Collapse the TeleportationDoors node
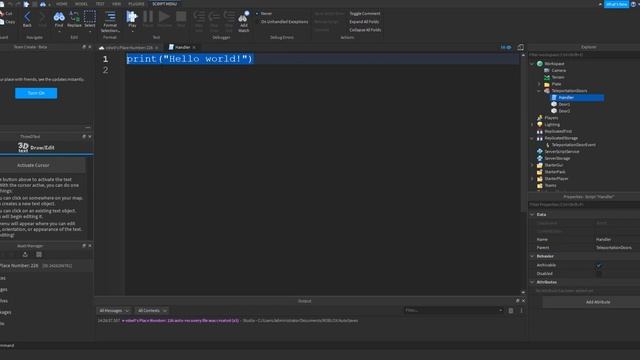This screenshot has width=640, height=360. [x=539, y=91]
